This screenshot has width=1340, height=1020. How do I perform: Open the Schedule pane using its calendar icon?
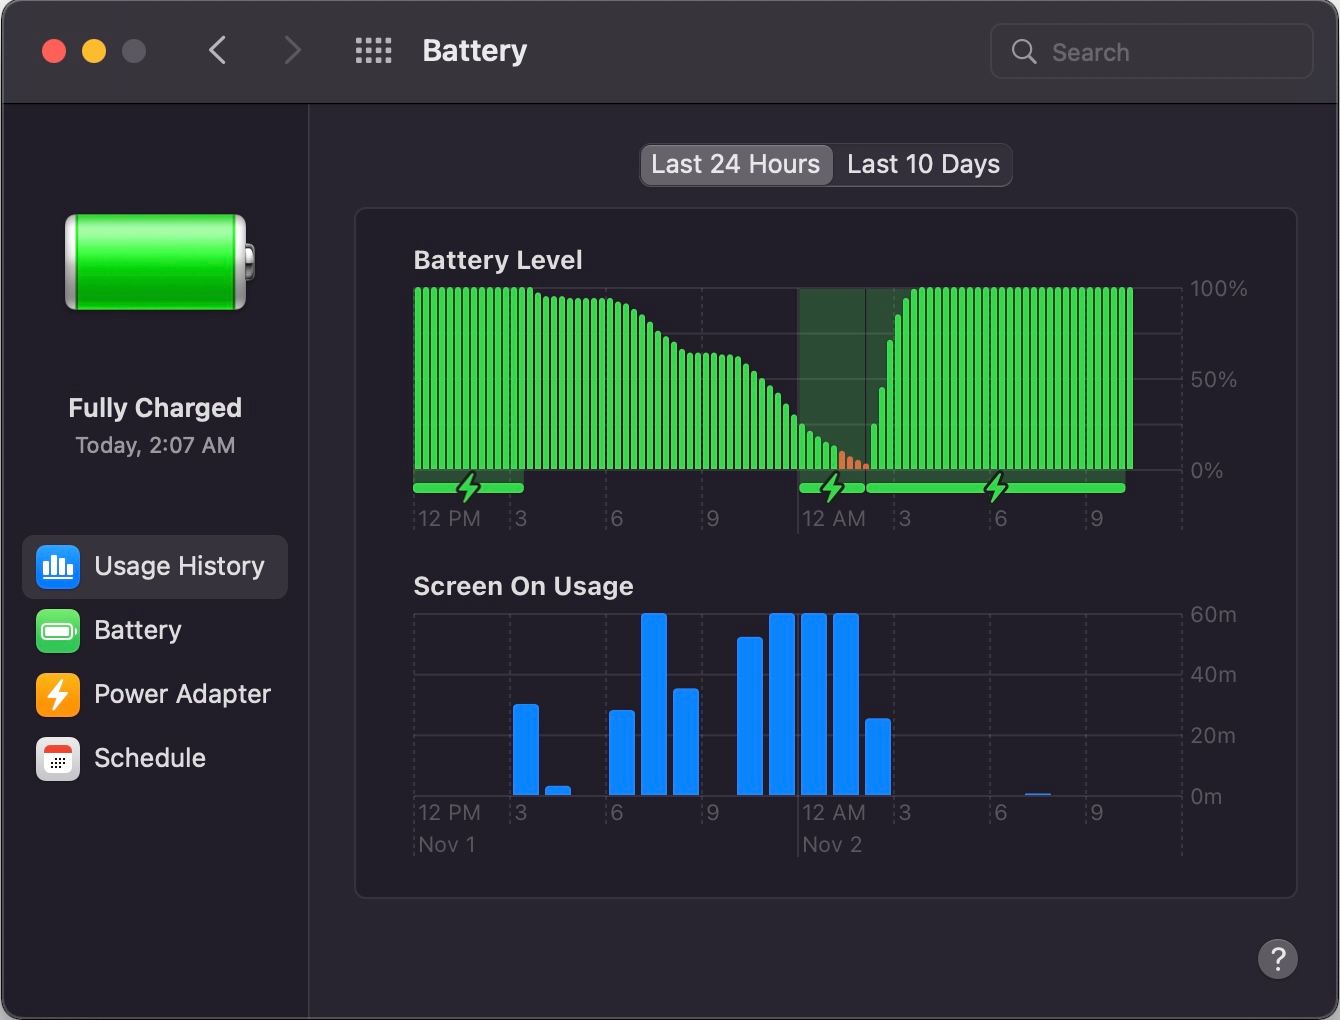(x=57, y=758)
